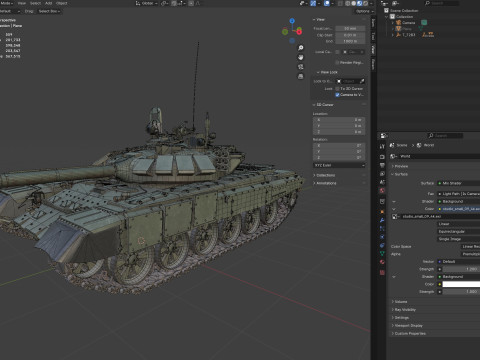Switch to the Item sidebar tab
This screenshot has height=360, width=480.
(x=373, y=22)
